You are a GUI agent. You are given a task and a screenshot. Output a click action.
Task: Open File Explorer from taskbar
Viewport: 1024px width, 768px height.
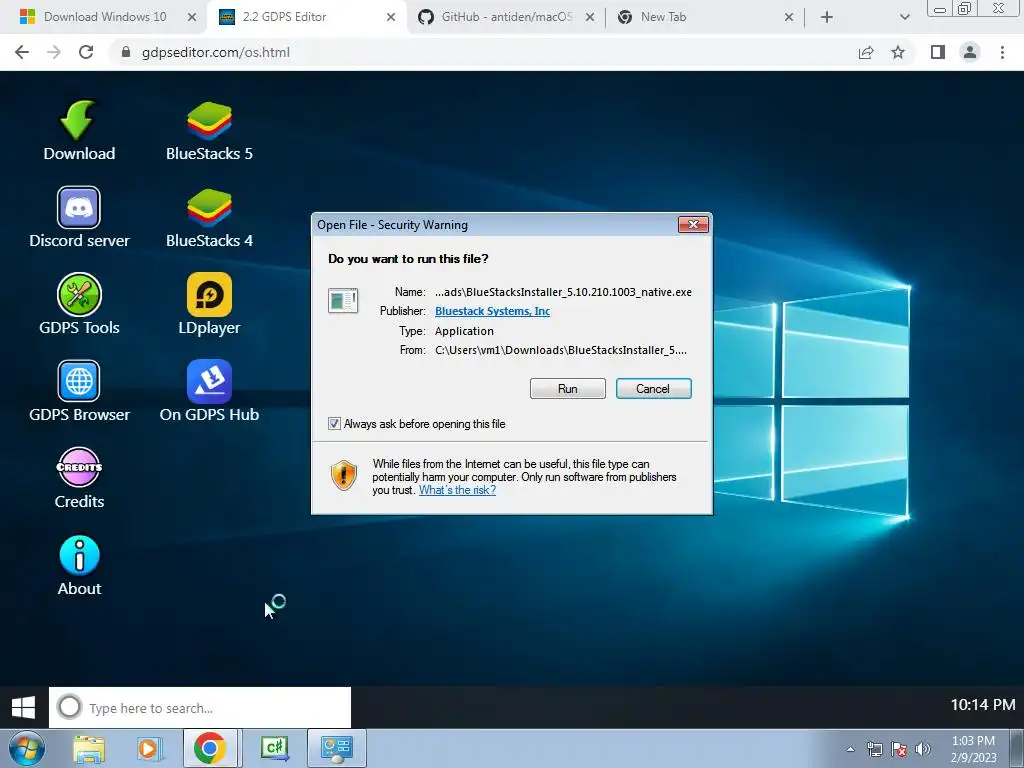[89, 748]
